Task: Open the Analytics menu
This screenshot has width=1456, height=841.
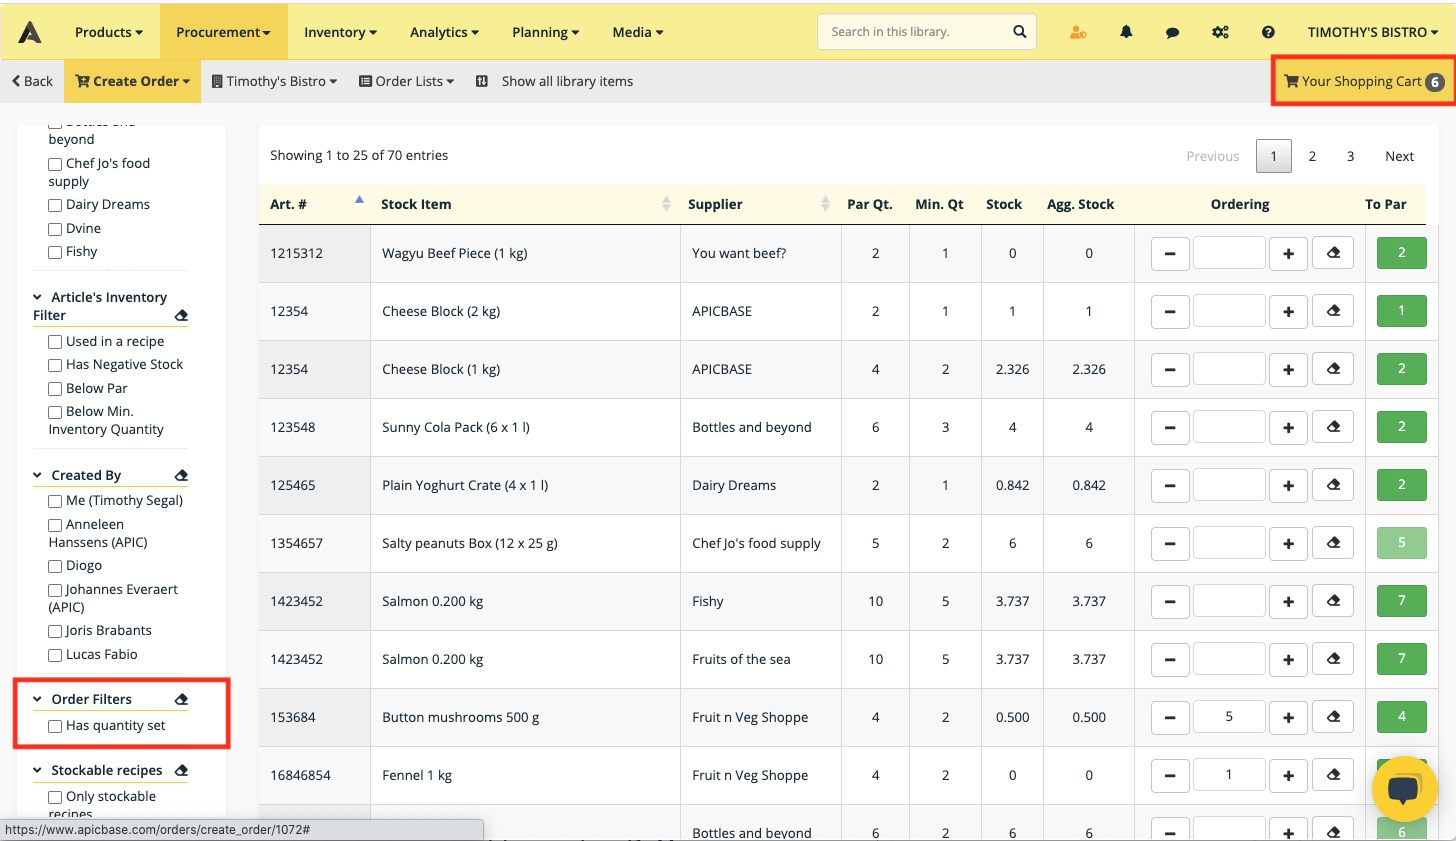Action: point(444,32)
